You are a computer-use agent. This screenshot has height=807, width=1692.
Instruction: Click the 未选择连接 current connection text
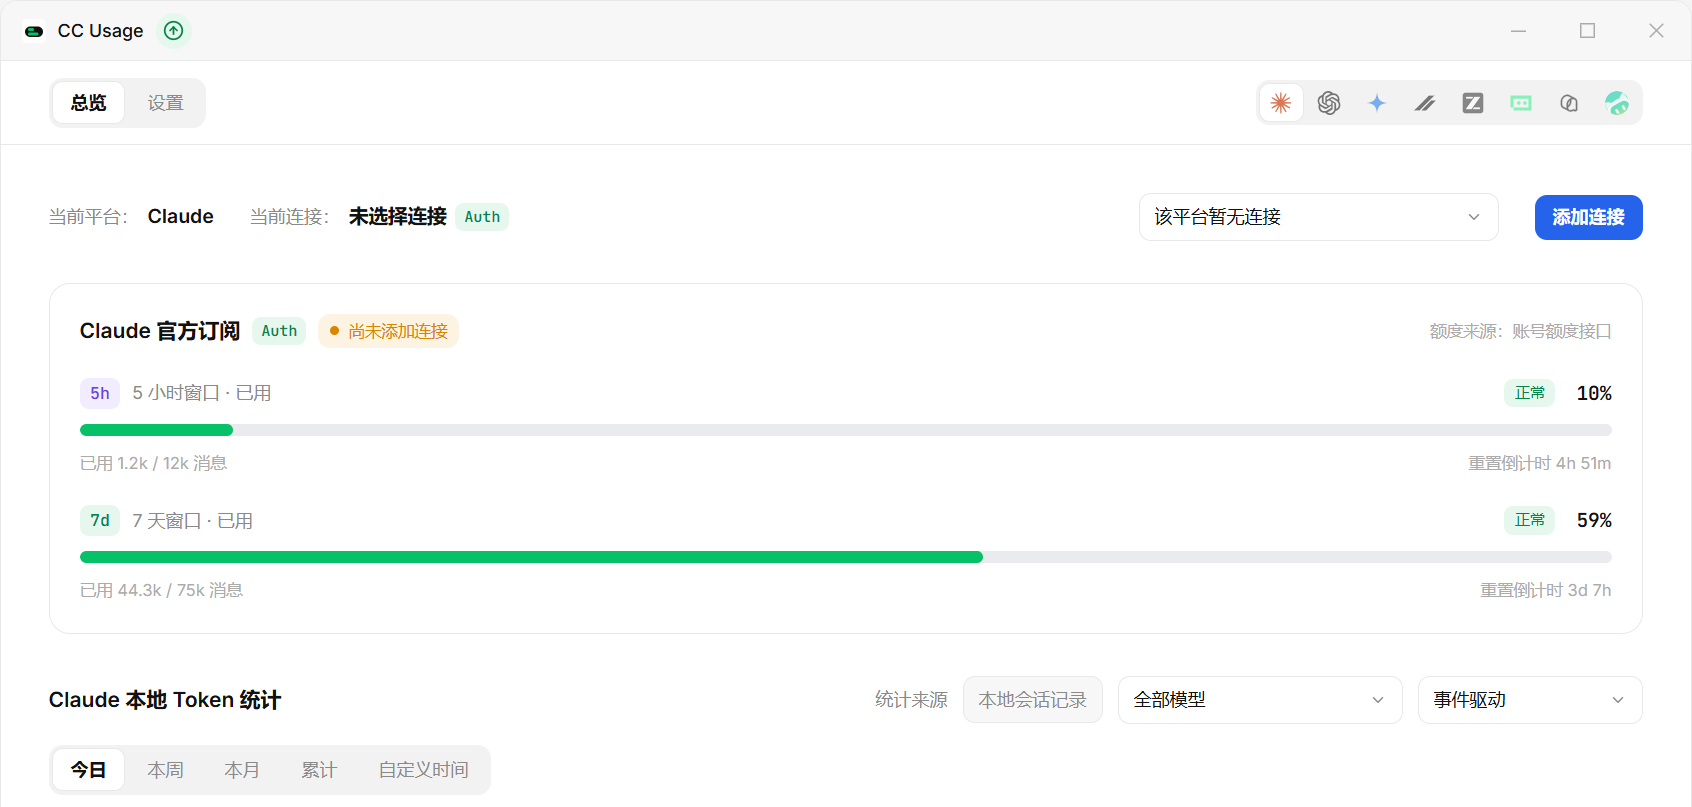[x=398, y=217]
